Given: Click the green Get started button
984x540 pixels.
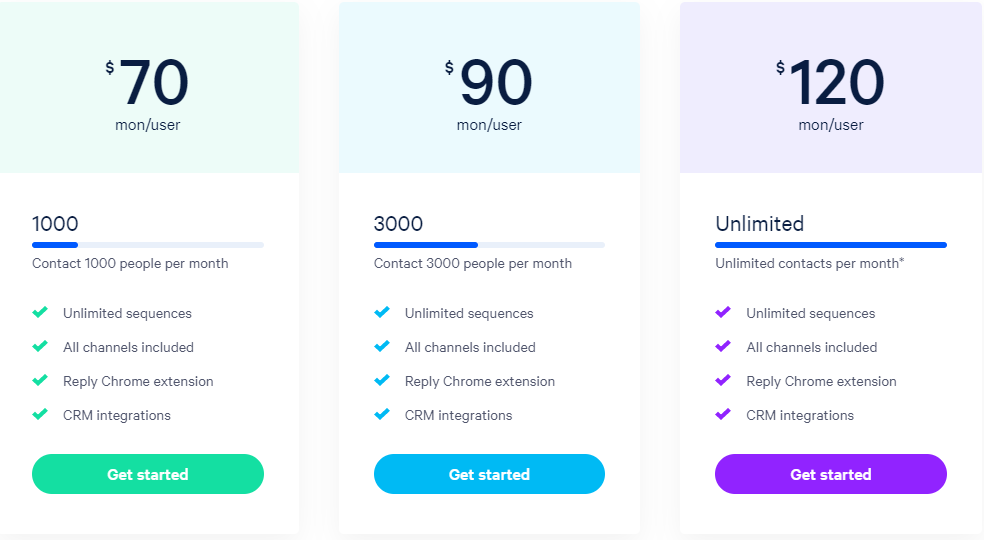Looking at the screenshot, I should pos(147,474).
